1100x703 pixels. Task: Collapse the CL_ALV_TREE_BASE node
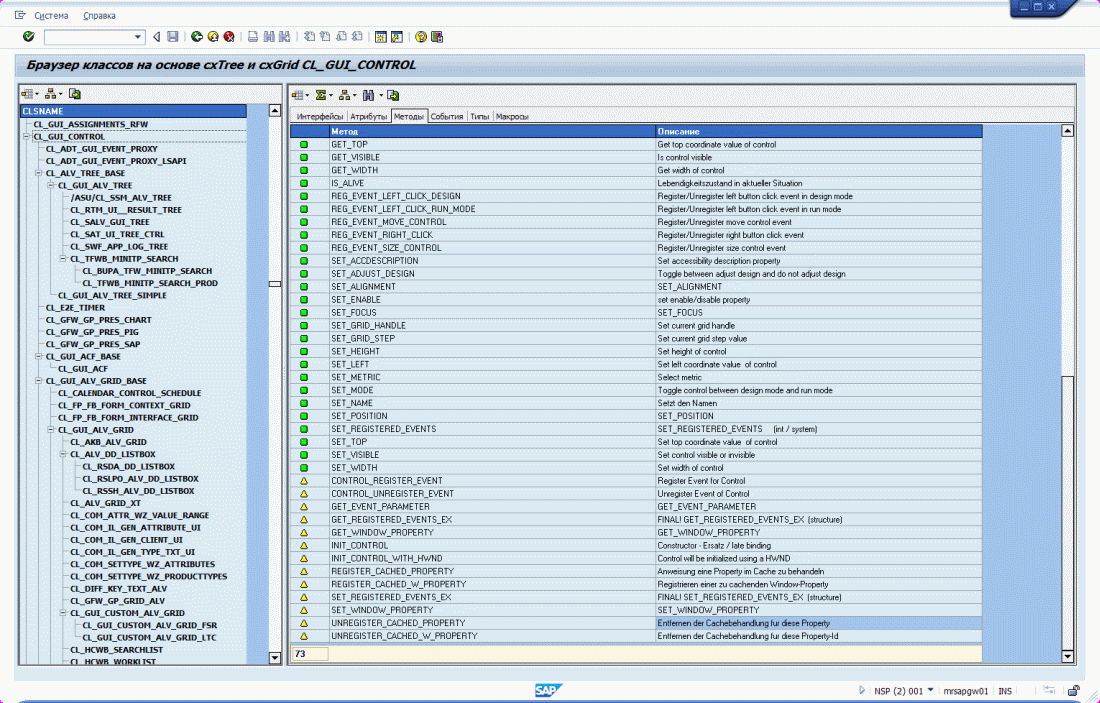pyautogui.click(x=39, y=173)
